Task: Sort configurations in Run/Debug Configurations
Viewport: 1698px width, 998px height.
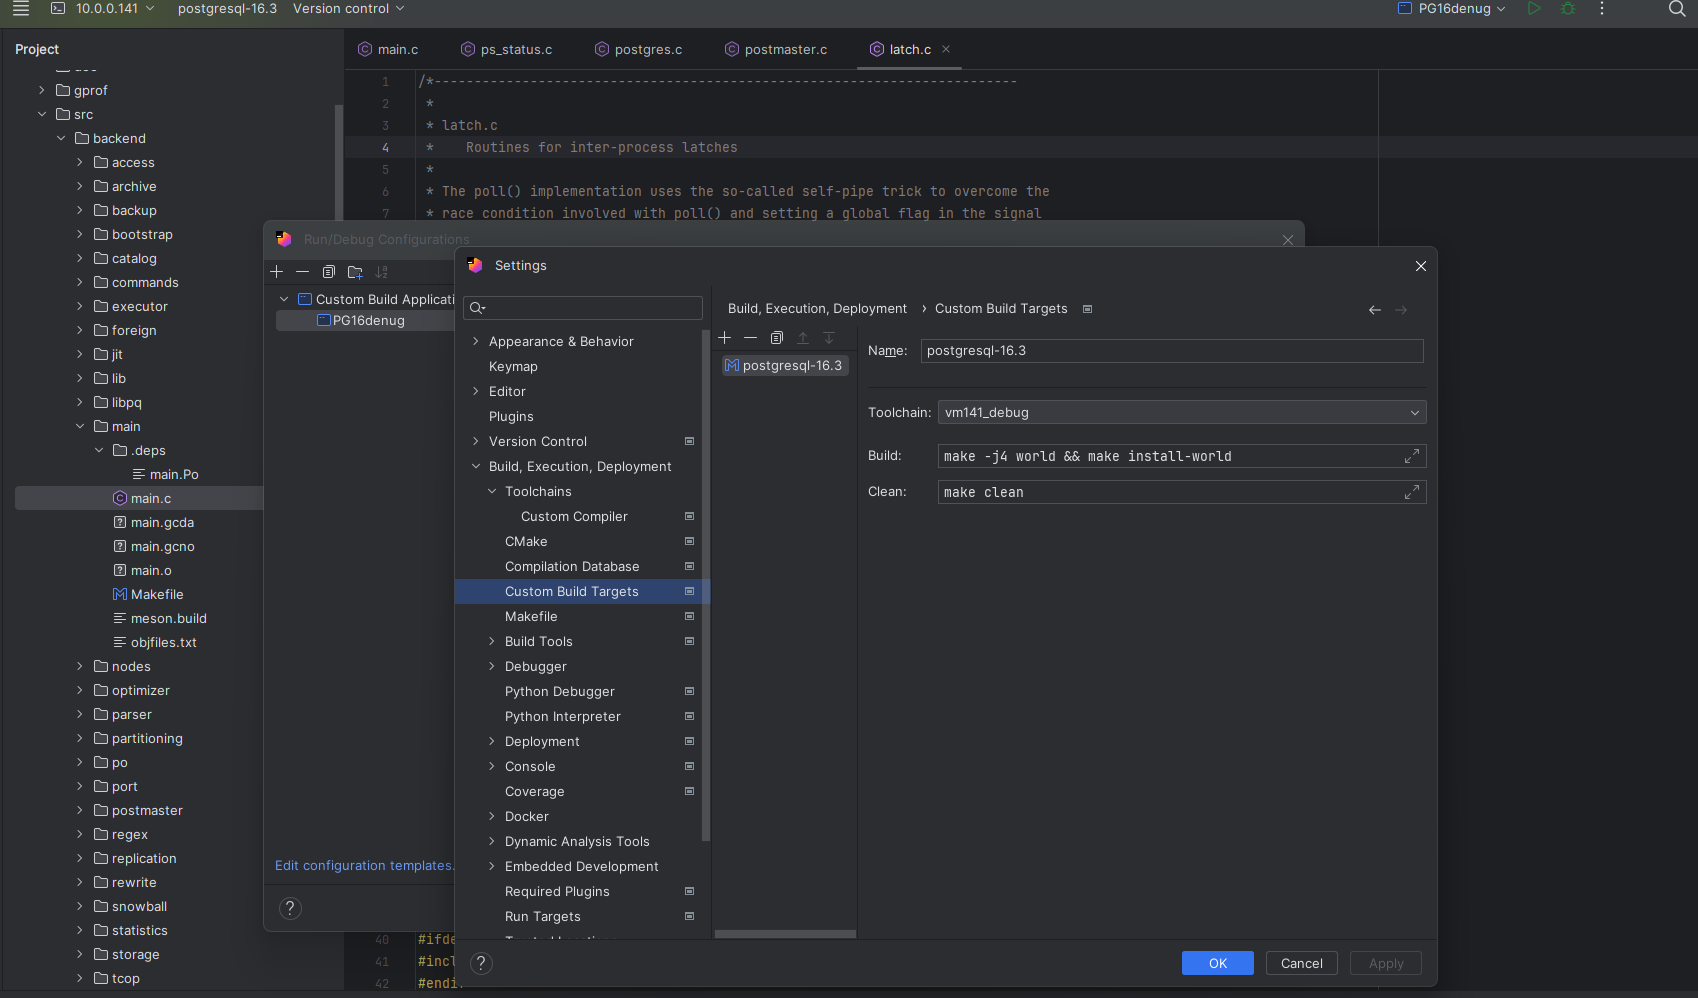Action: 381,272
